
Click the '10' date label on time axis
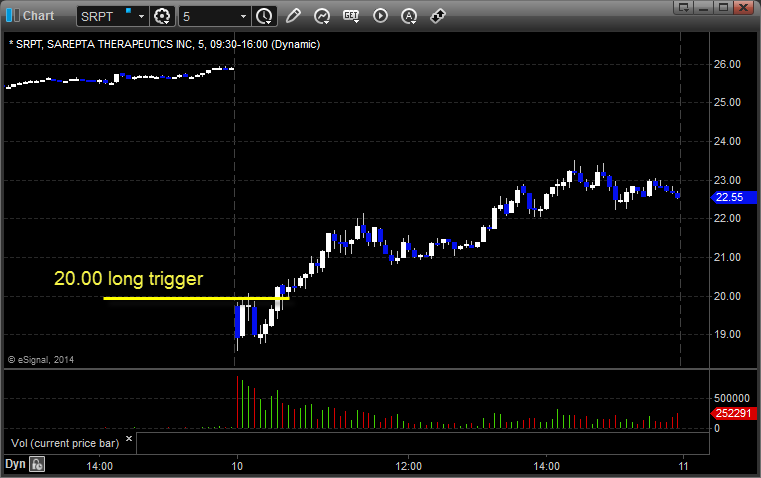237,466
